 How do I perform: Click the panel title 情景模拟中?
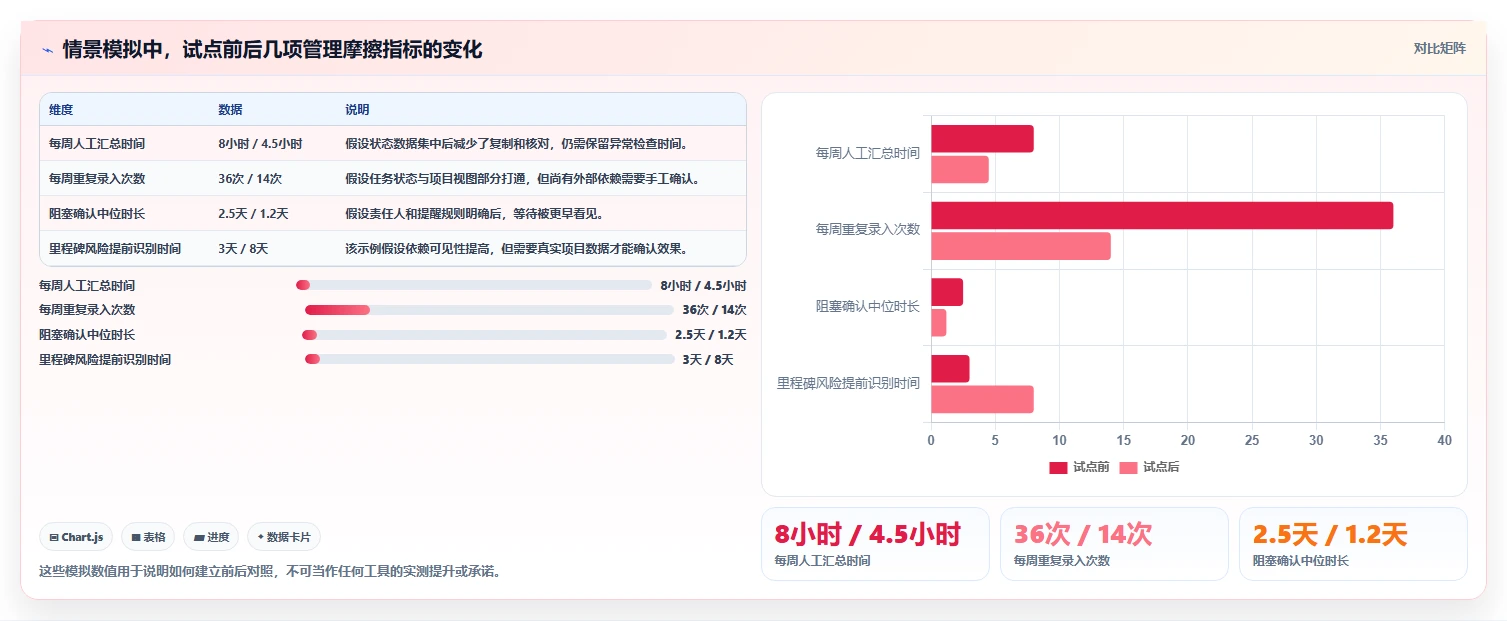(x=272, y=49)
